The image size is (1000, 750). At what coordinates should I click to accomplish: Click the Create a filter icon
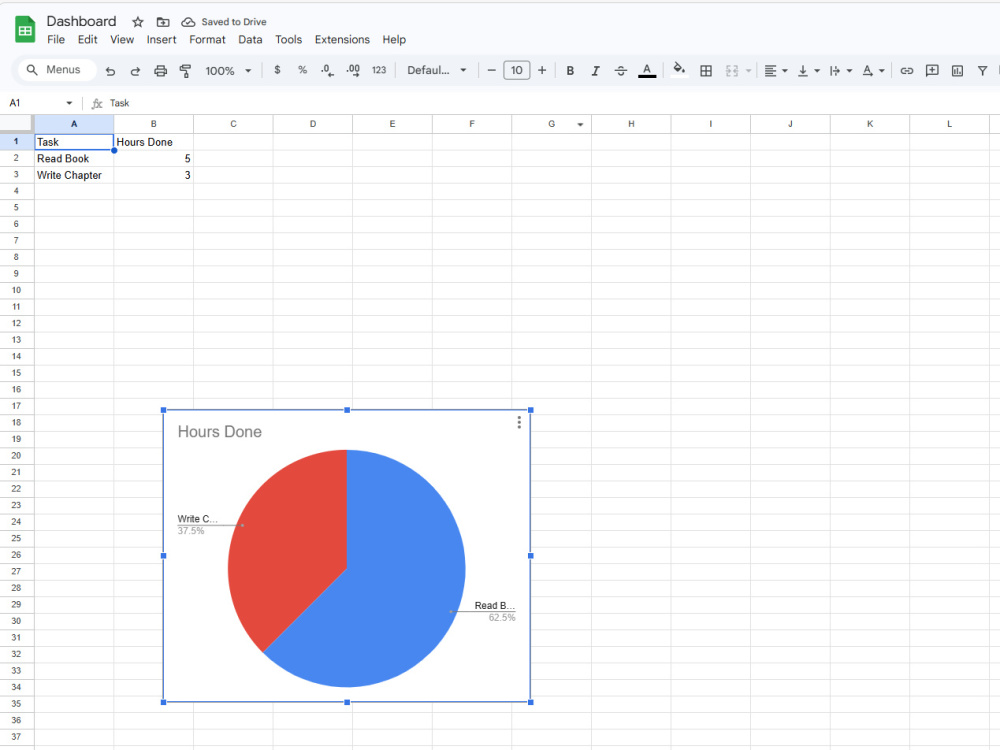coord(982,71)
